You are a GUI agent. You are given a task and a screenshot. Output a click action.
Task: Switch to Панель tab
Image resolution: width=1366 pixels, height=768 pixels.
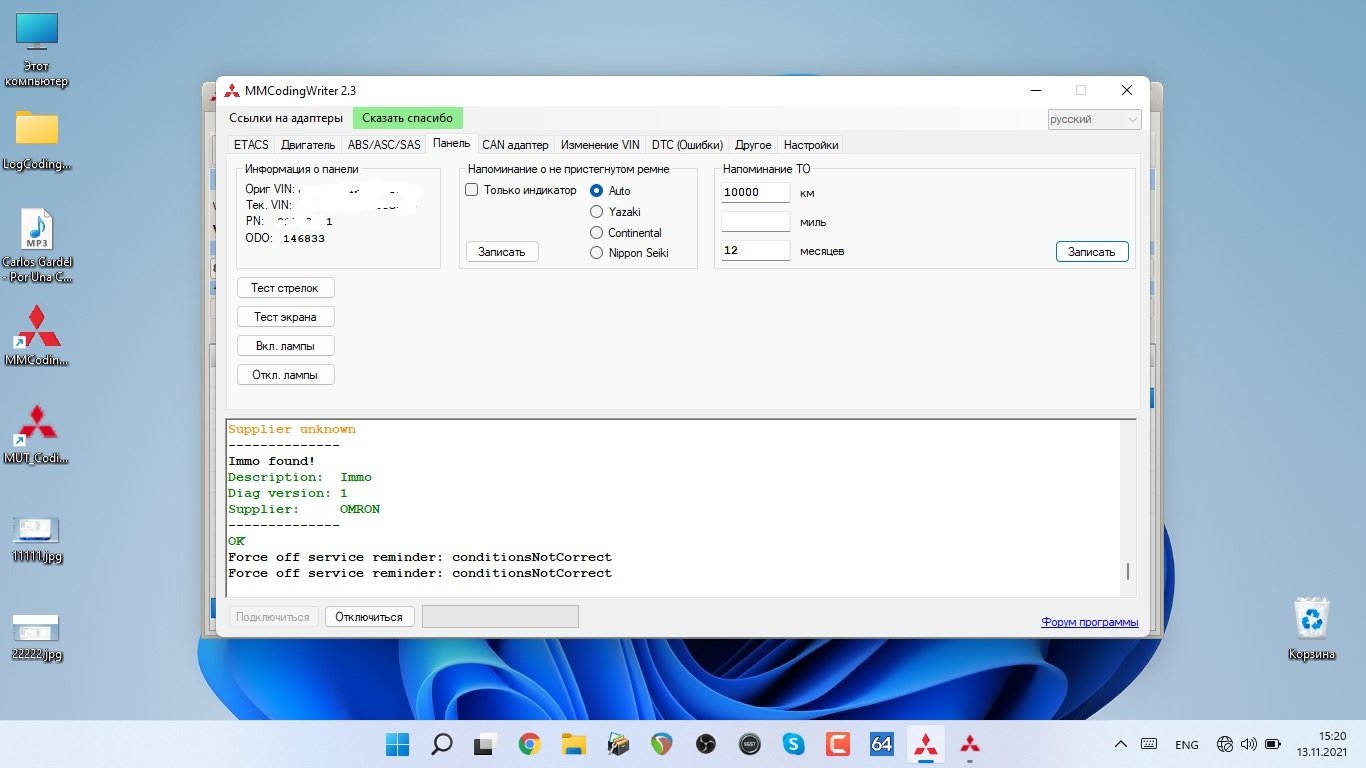coord(452,144)
